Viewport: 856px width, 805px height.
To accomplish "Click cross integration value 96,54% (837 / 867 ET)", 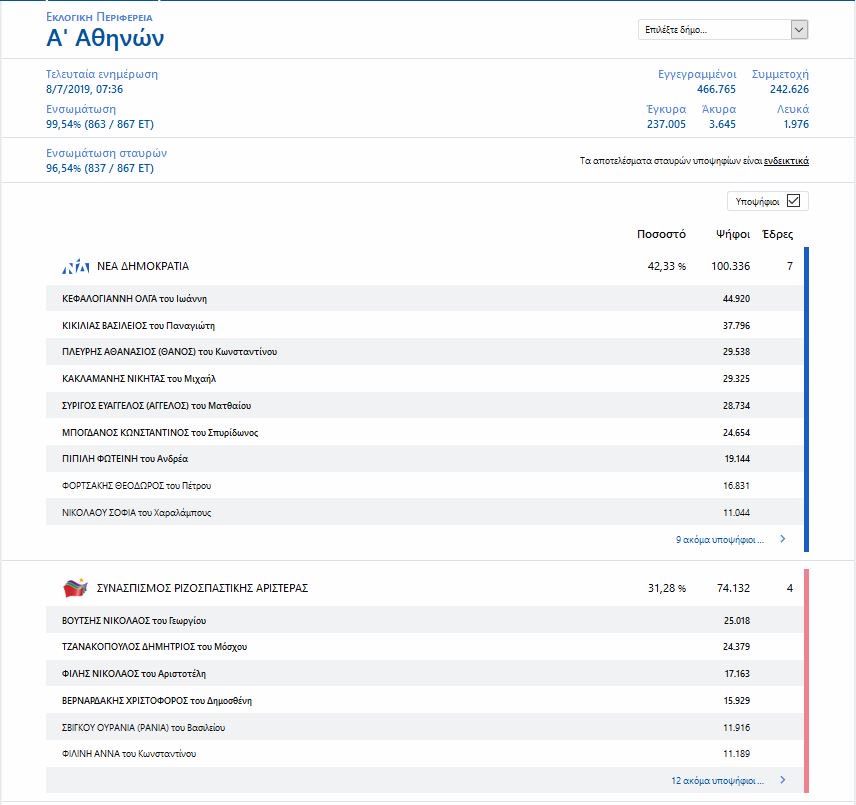I will pos(100,169).
